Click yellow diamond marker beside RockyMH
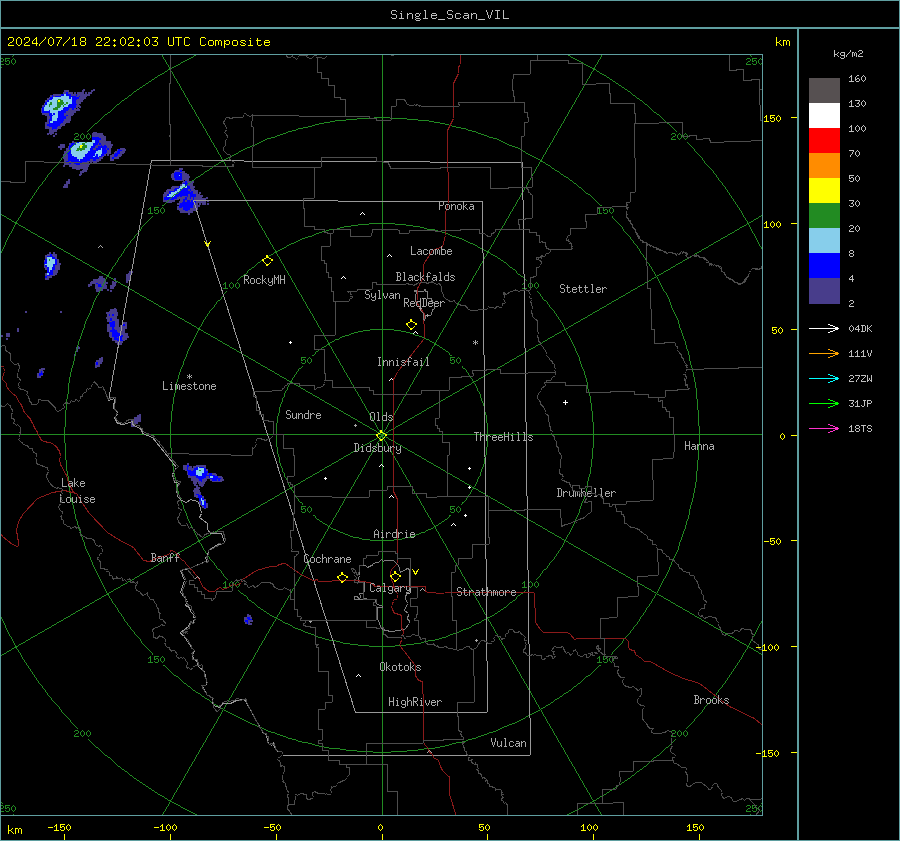900x841 pixels. [x=267, y=261]
